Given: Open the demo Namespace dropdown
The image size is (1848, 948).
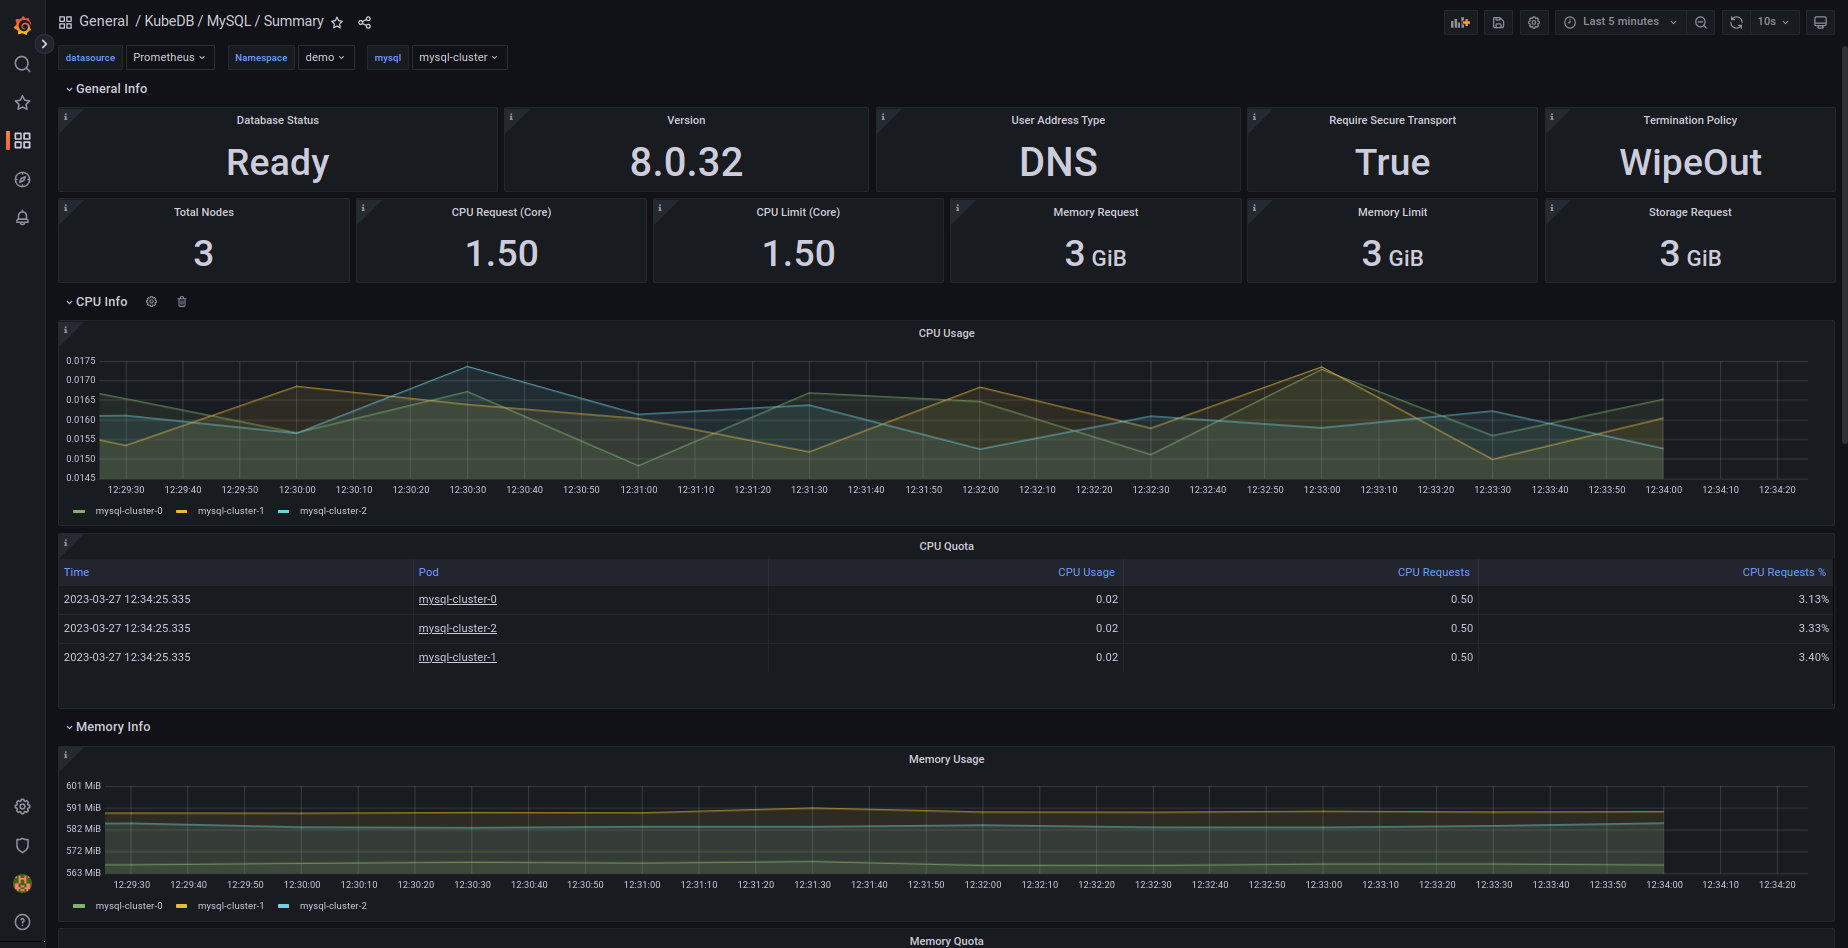Looking at the screenshot, I should [x=325, y=57].
